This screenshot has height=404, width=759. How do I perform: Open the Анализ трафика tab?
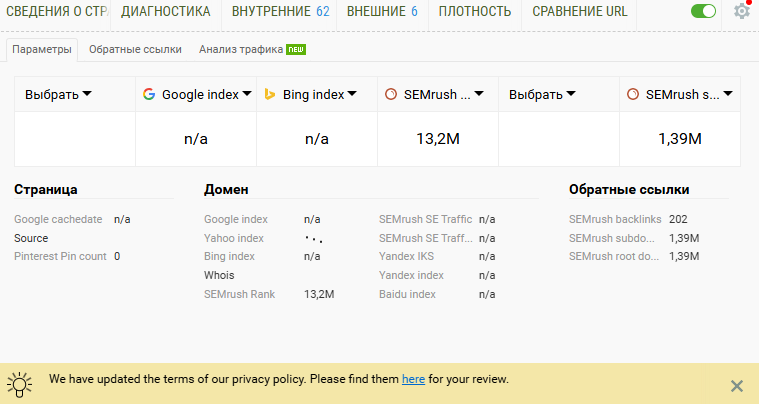[241, 49]
